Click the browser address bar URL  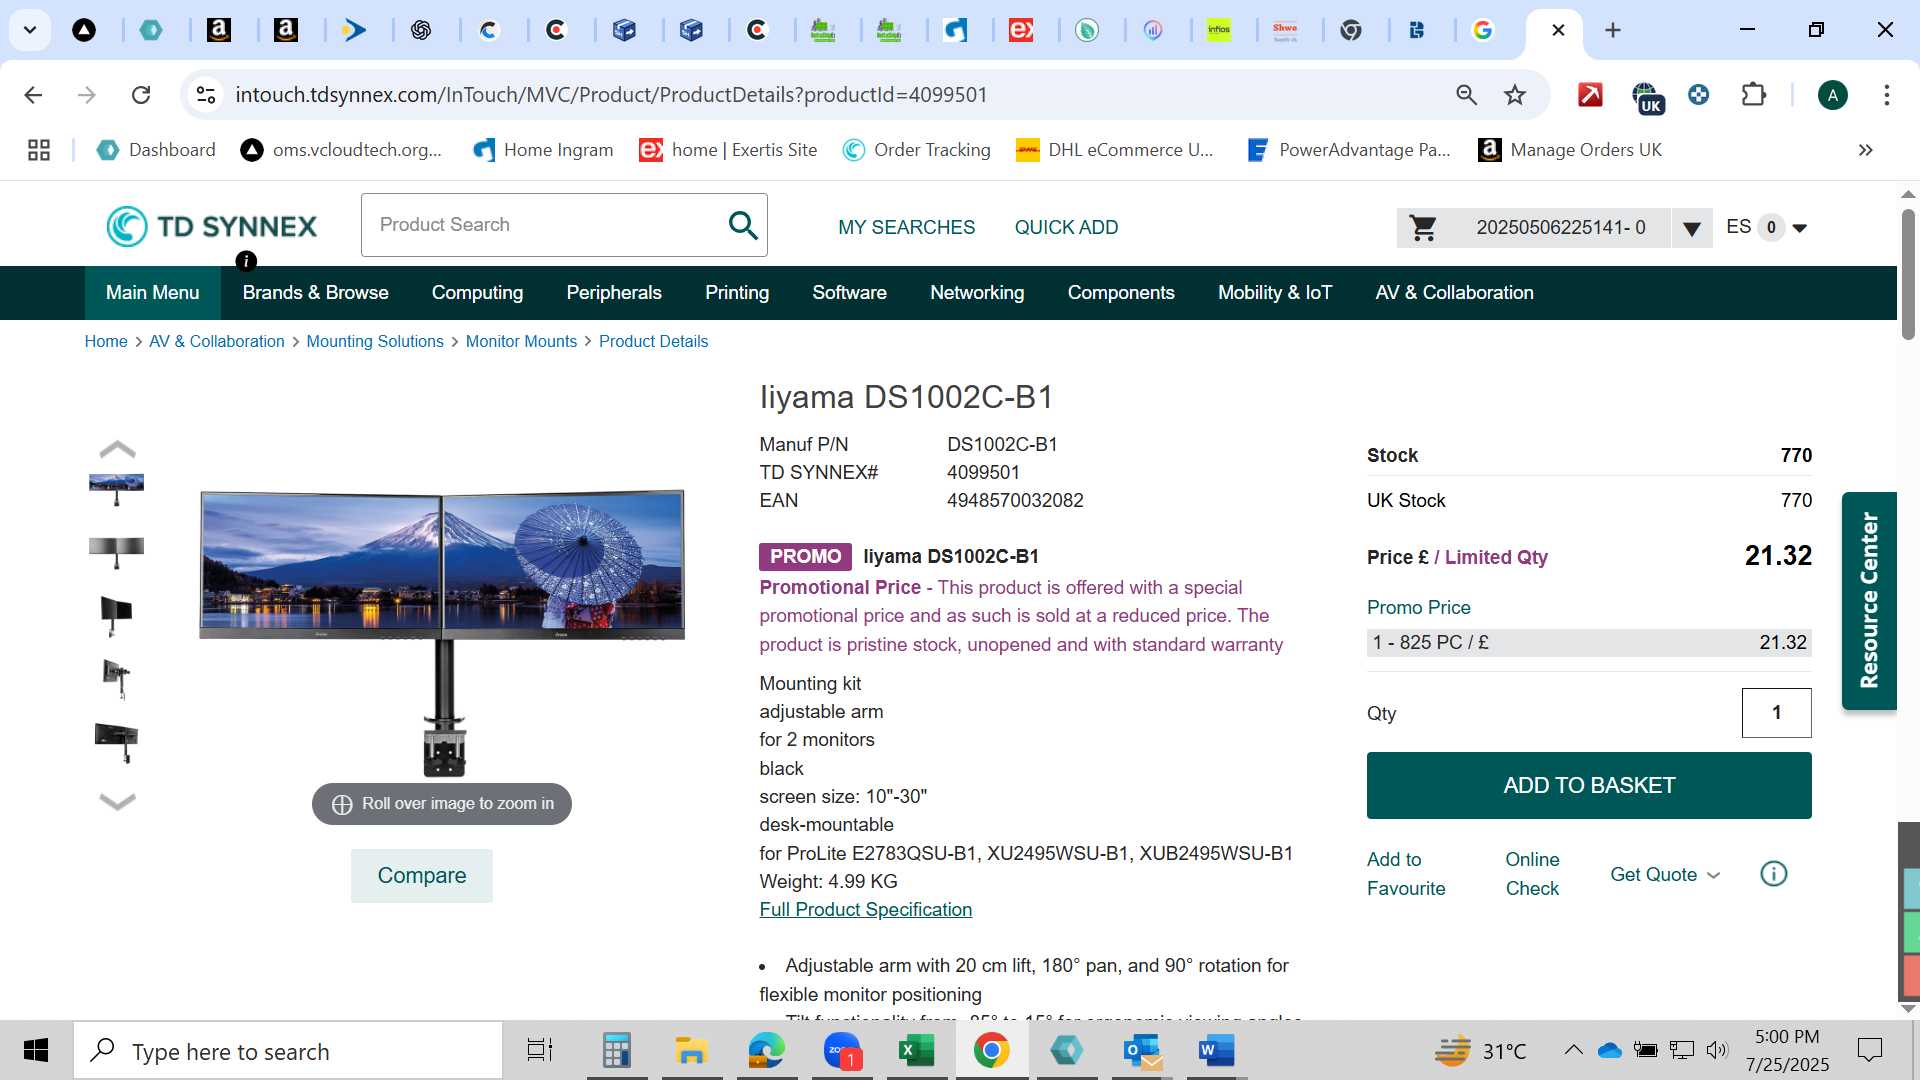[x=611, y=95]
